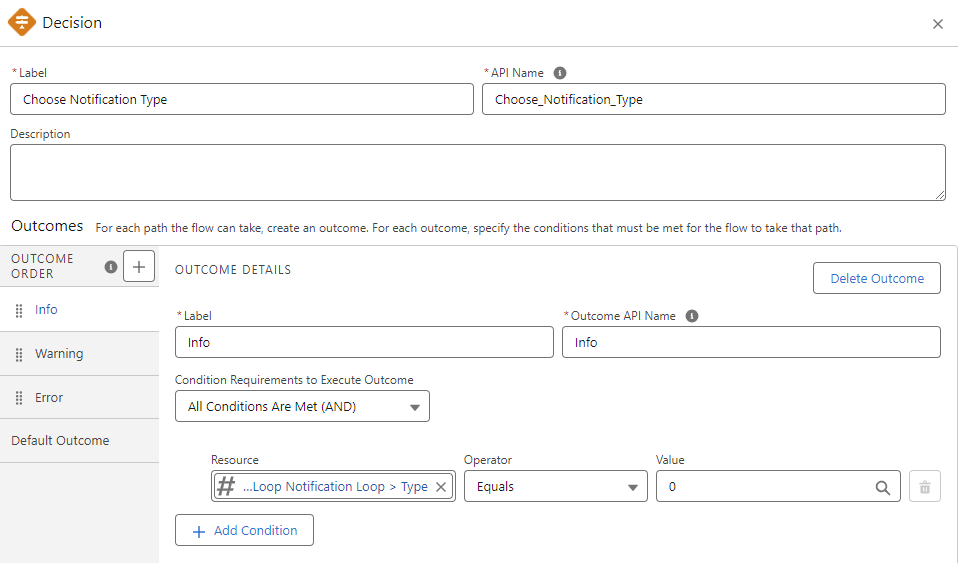The height and width of the screenshot is (563, 958).
Task: Show API Name info tooltip
Action: (560, 73)
